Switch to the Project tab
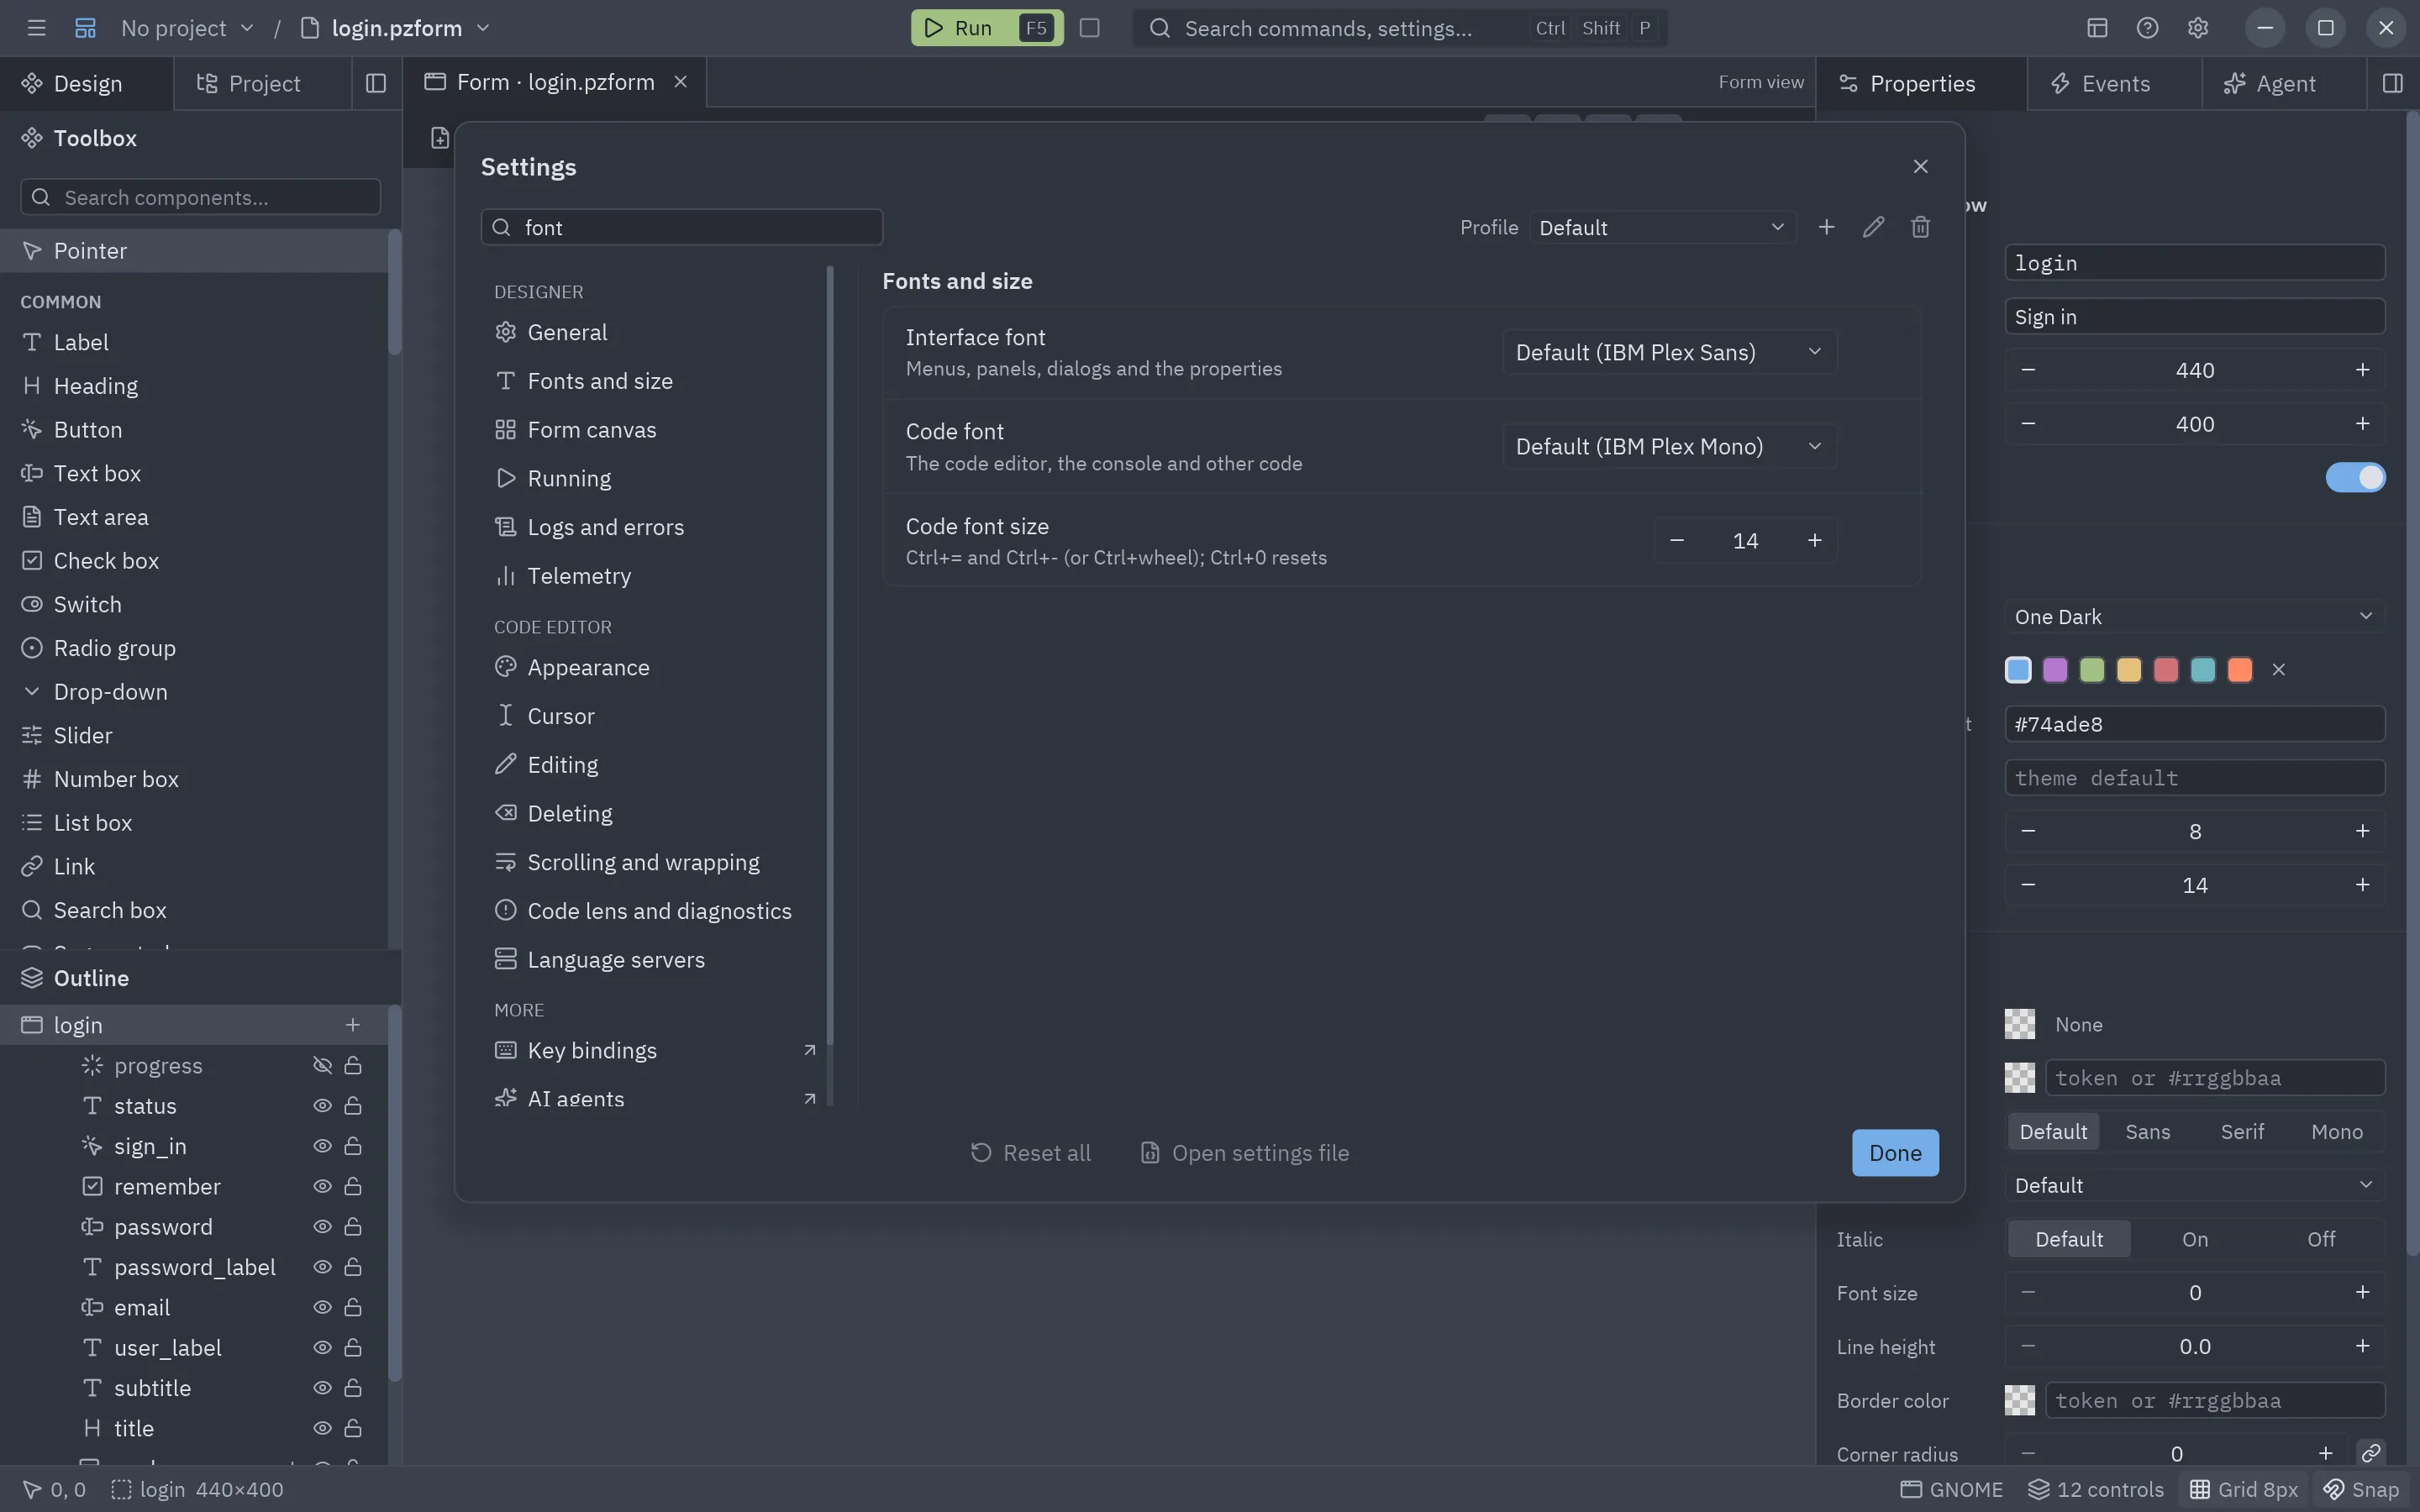Viewport: 2420px width, 1512px height. click(262, 83)
